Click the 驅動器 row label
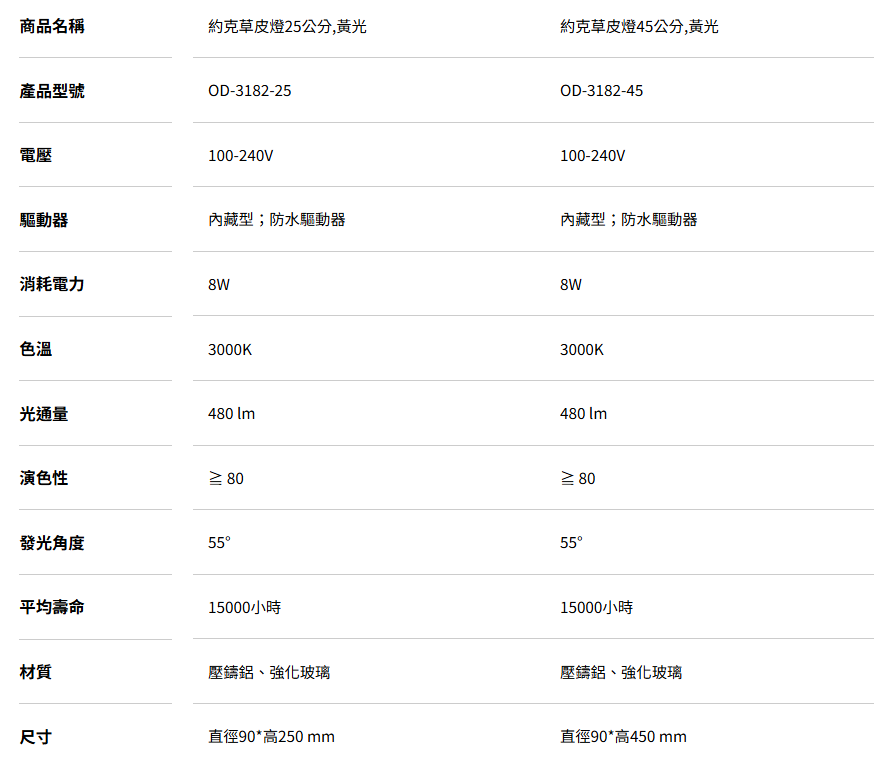Viewport: 874px width, 764px height. 44,220
